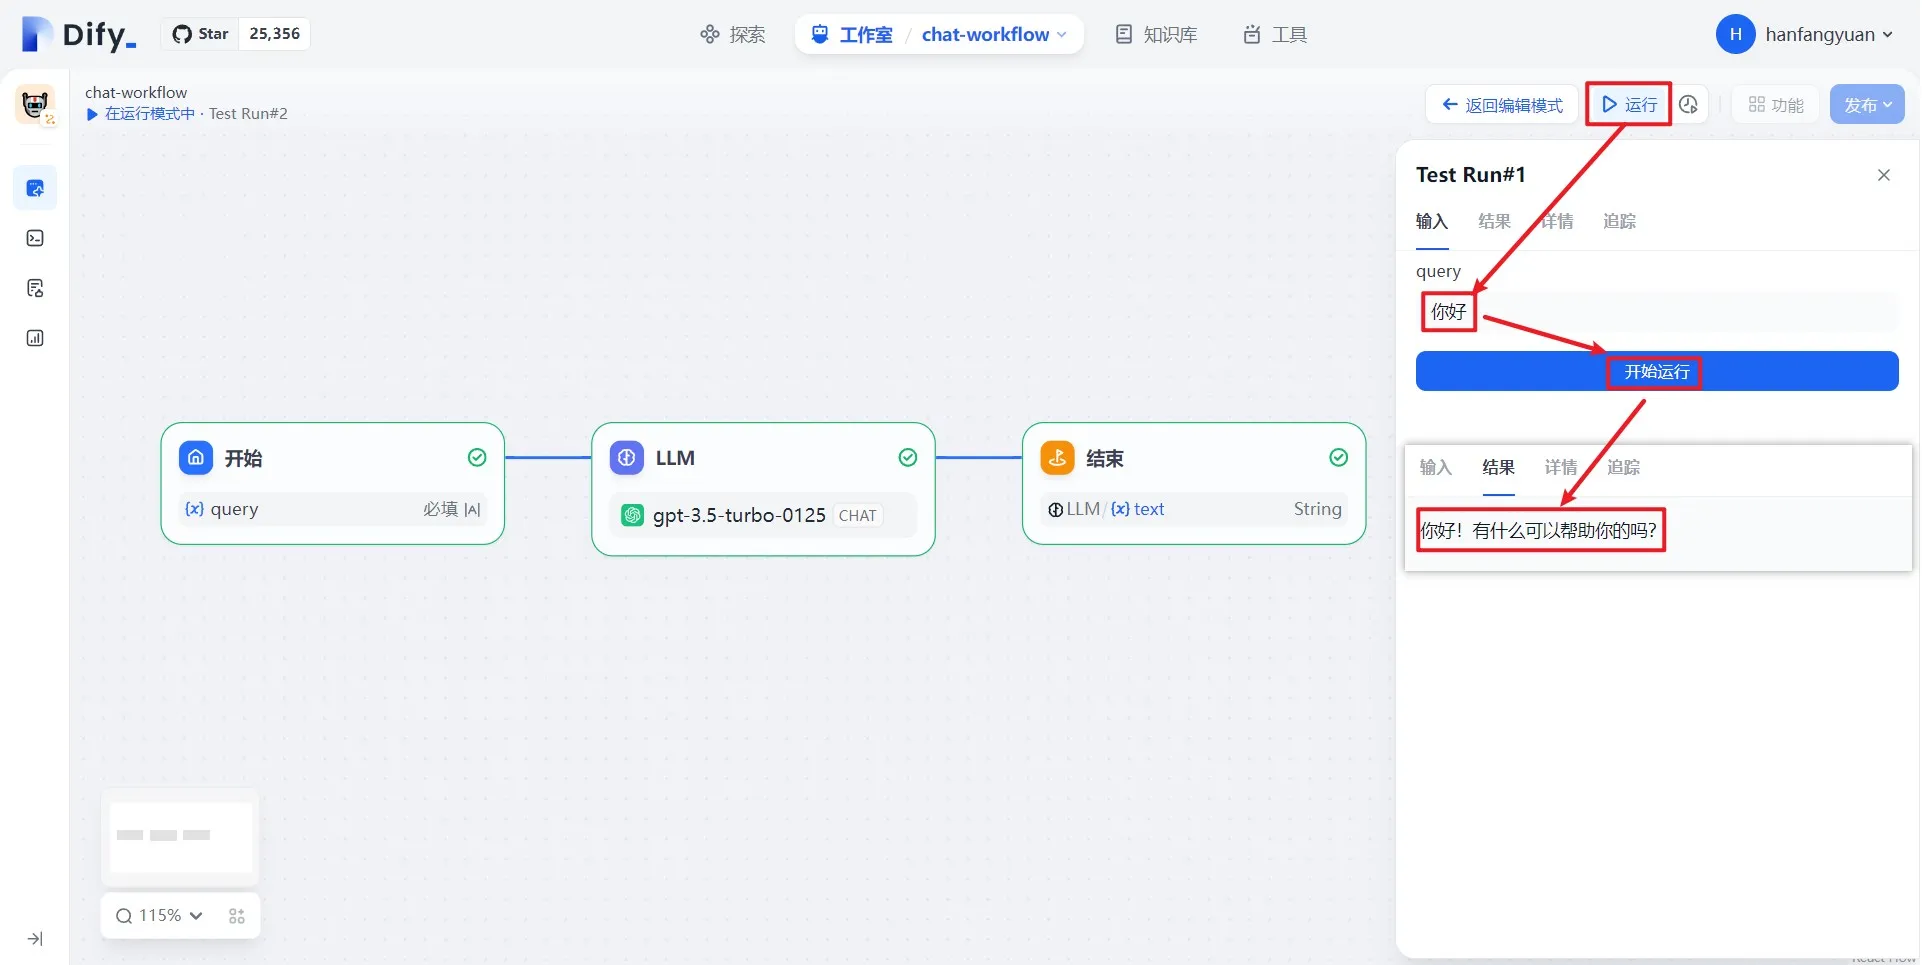Viewport: 1922px width, 965px height.
Task: Click the organize nodes layout icon
Action: tap(237, 916)
